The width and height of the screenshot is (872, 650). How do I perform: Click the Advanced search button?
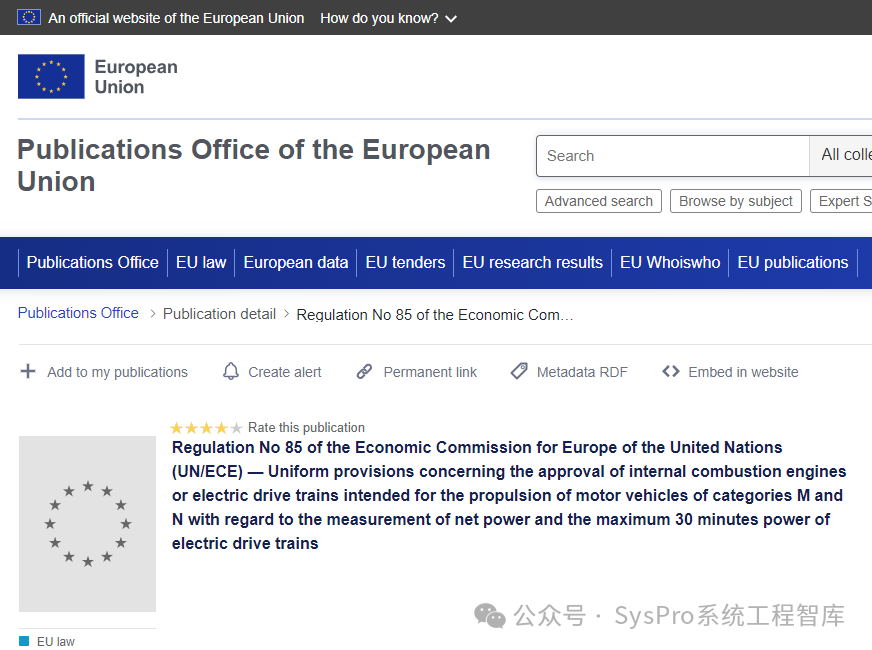[x=598, y=201]
